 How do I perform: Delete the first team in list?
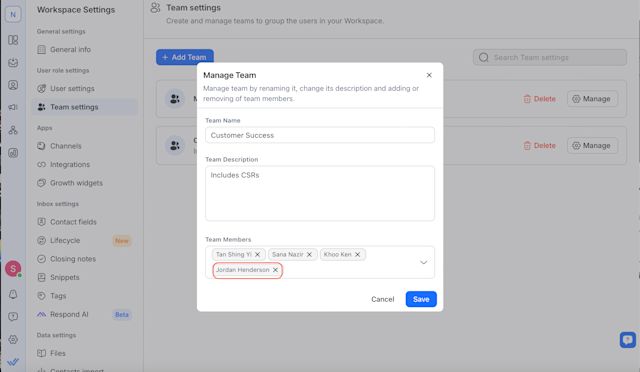[540, 99]
